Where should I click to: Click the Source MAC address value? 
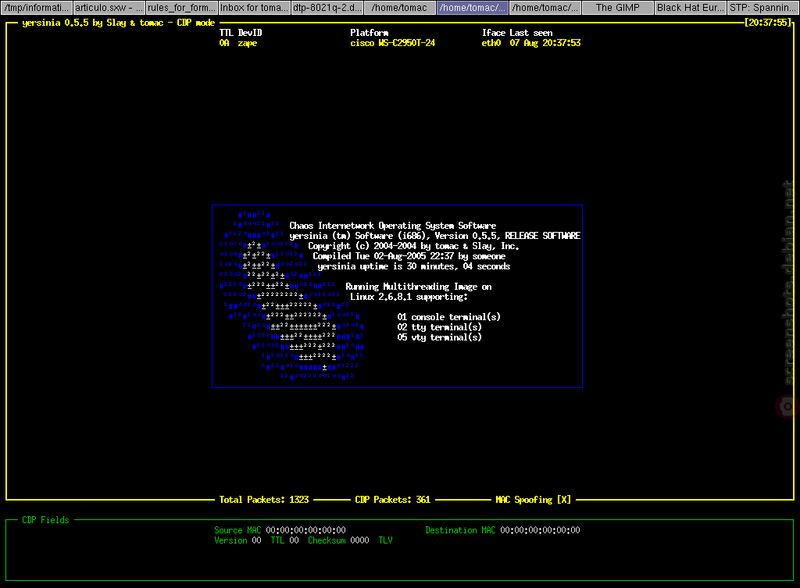pos(306,530)
